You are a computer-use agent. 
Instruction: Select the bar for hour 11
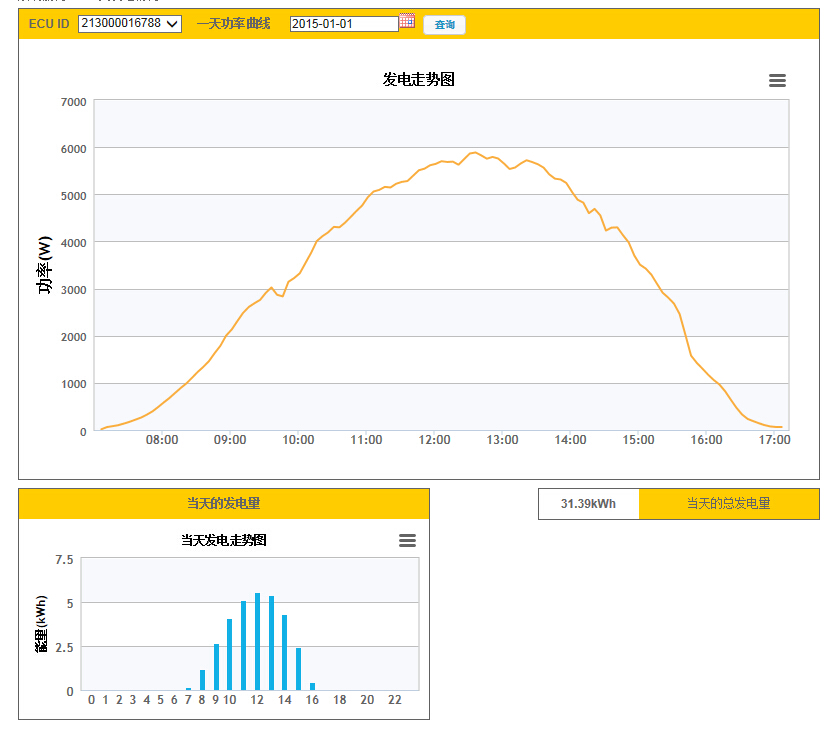point(243,646)
